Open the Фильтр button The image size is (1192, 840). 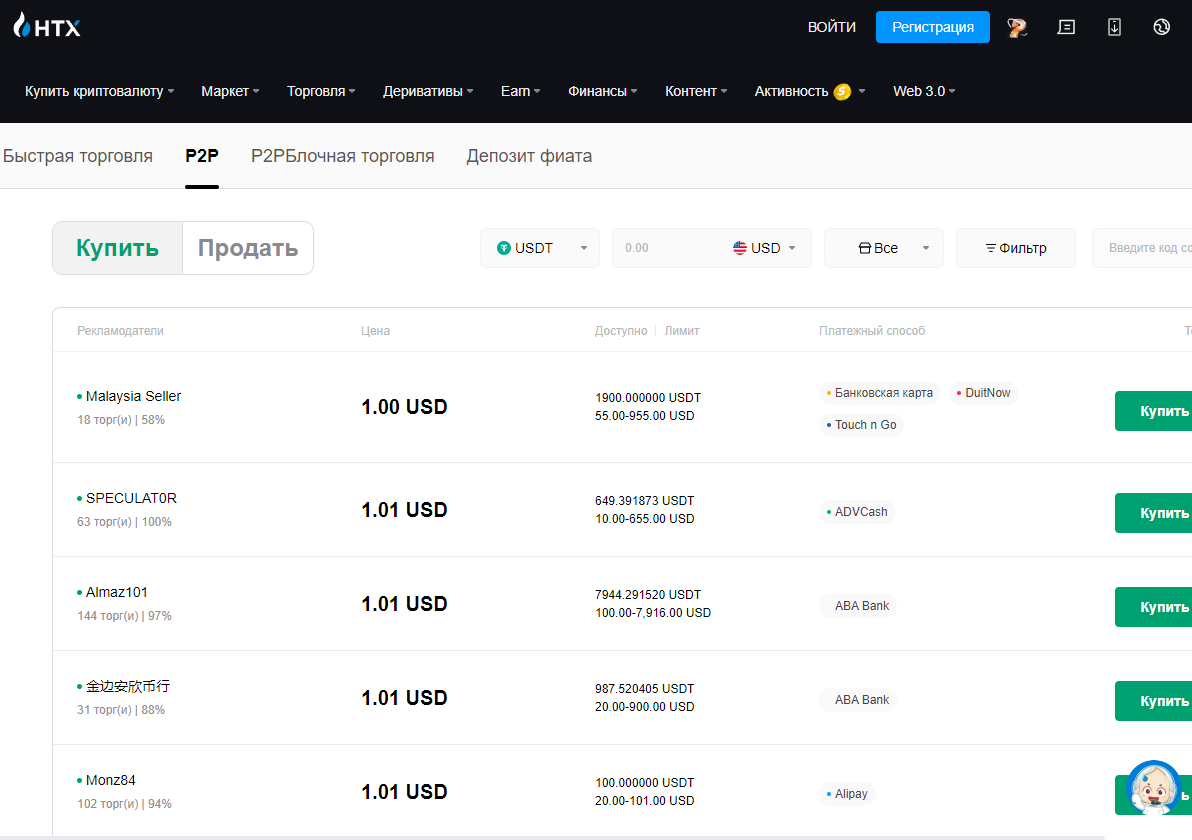pyautogui.click(x=1016, y=248)
